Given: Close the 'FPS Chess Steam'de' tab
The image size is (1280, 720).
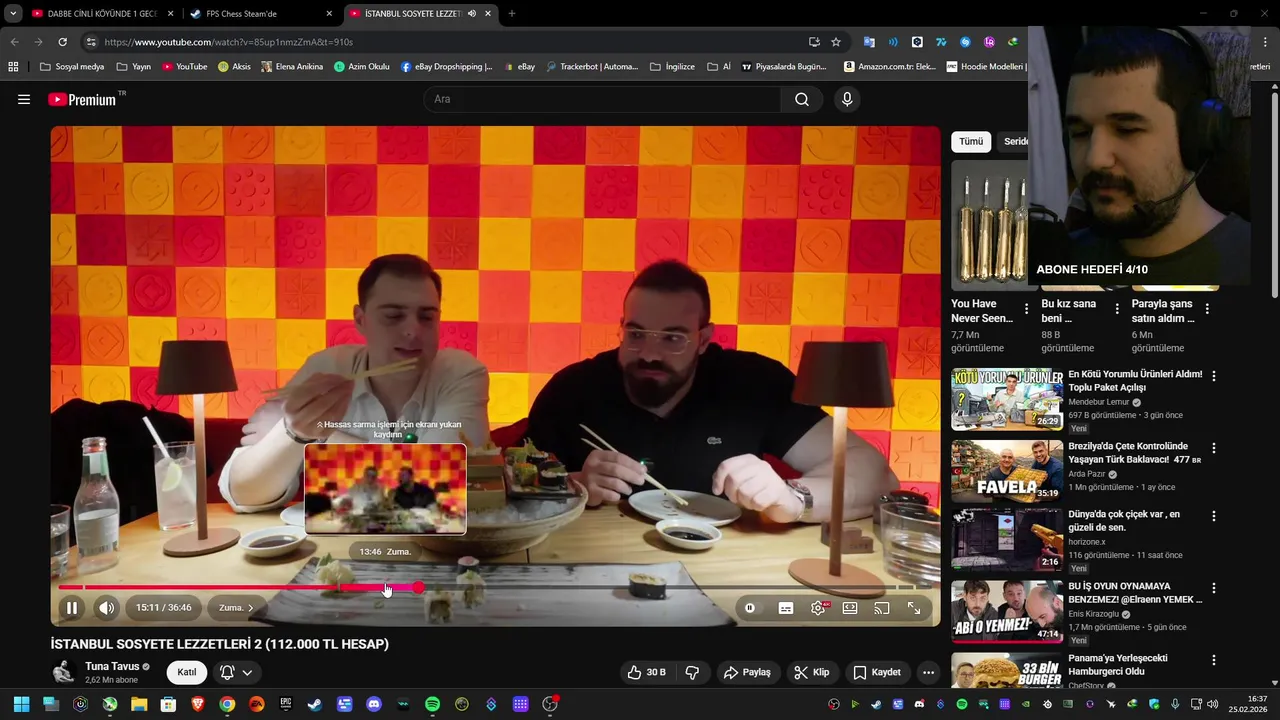Looking at the screenshot, I should tap(330, 14).
